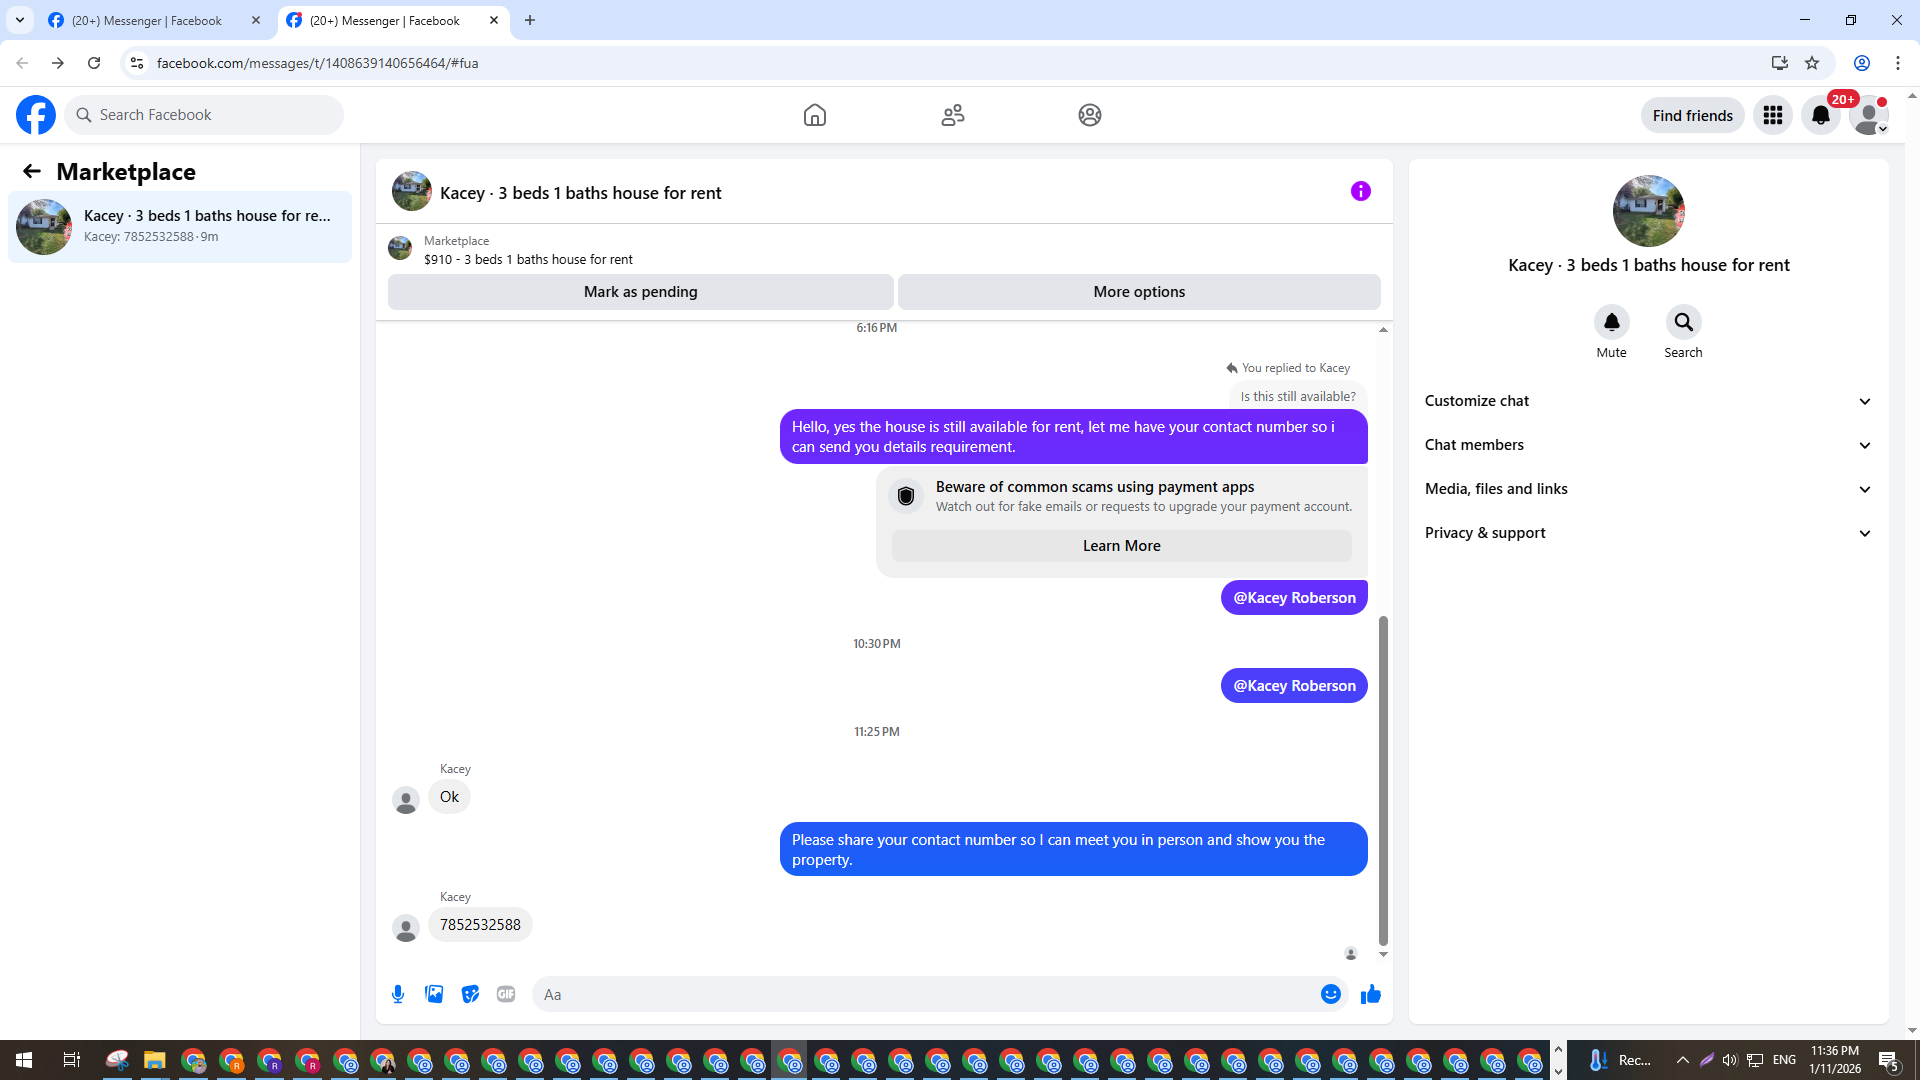Open the volume control in tray
The height and width of the screenshot is (1080, 1920).
tap(1730, 1060)
